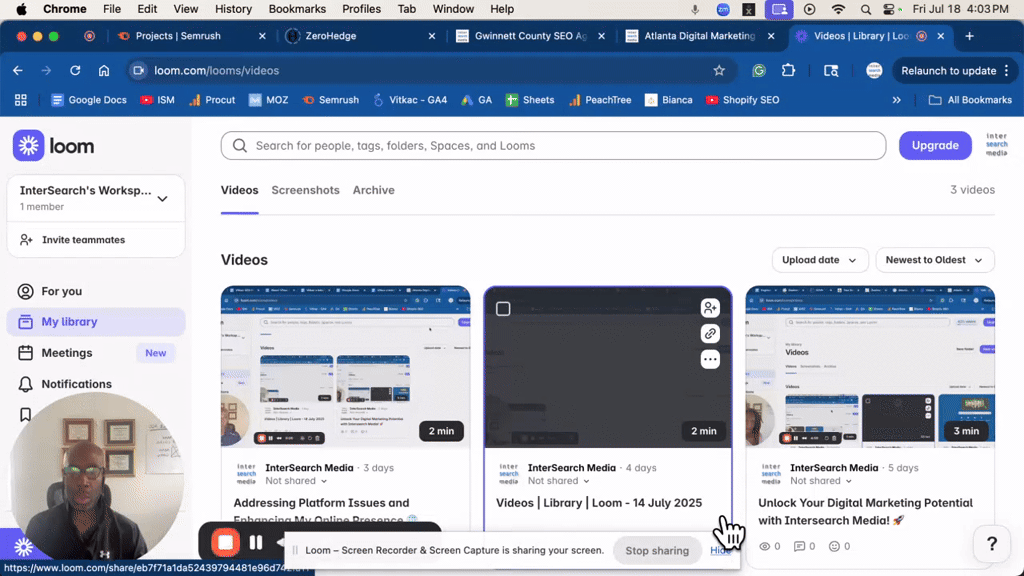This screenshot has width=1024, height=576.
Task: Open macOS Spotlight search icon
Action: click(x=865, y=9)
